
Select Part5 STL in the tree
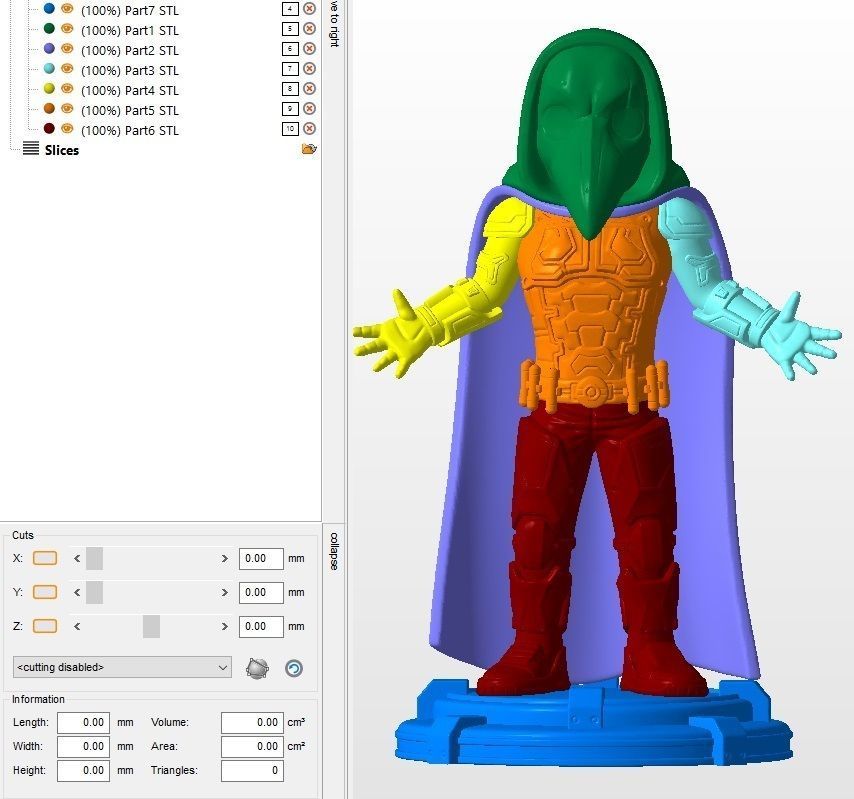pyautogui.click(x=130, y=111)
